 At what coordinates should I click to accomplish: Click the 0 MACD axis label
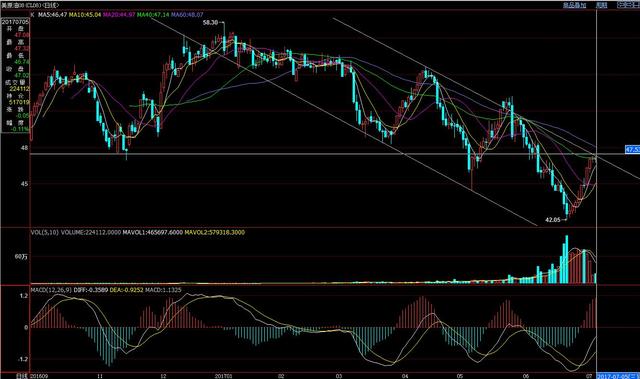pyautogui.click(x=26, y=327)
